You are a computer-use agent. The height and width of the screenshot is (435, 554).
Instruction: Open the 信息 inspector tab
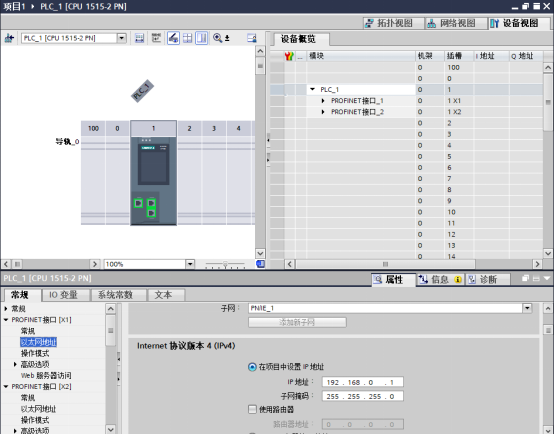(x=440, y=280)
